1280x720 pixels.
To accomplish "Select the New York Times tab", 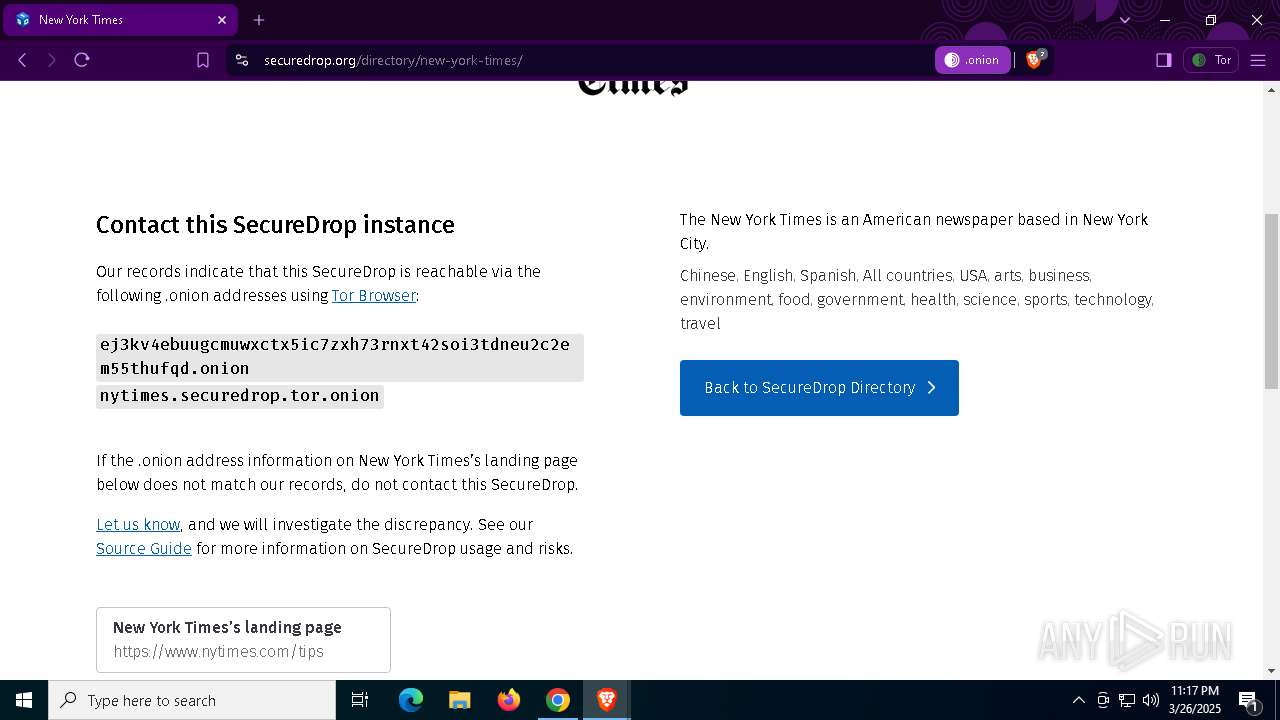I will (x=120, y=20).
